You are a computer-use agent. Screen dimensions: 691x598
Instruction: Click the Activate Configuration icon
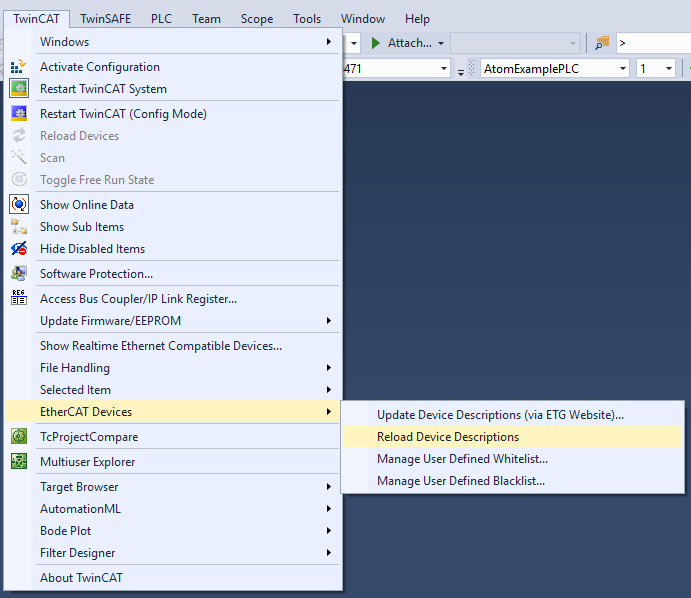click(x=19, y=67)
